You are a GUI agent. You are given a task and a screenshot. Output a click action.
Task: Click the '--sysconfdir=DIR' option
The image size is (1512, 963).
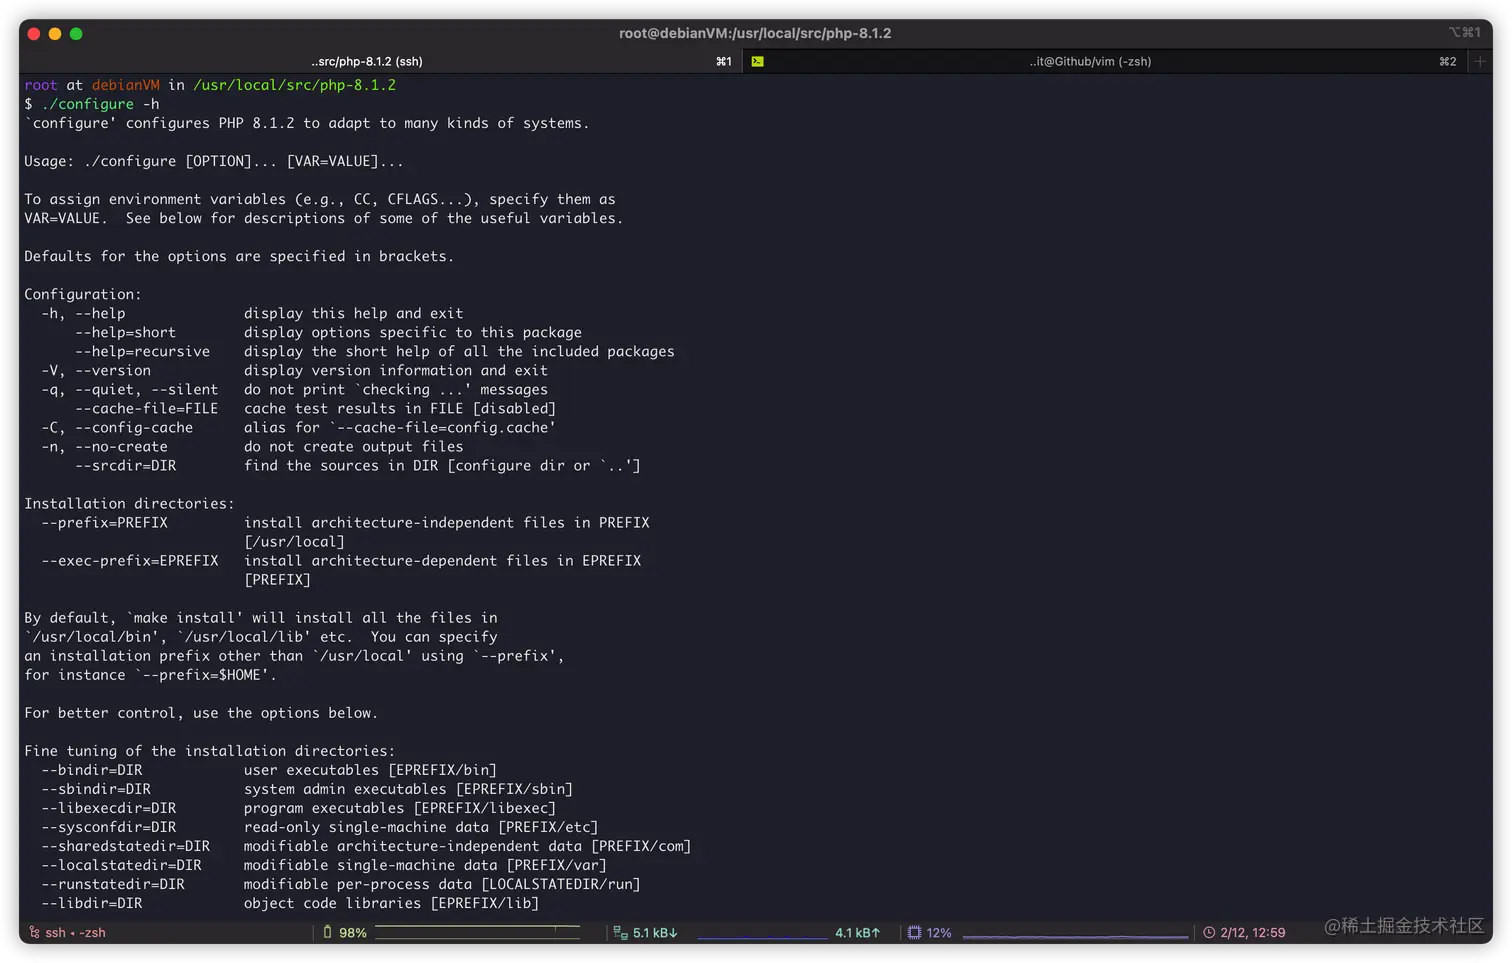click(x=109, y=826)
